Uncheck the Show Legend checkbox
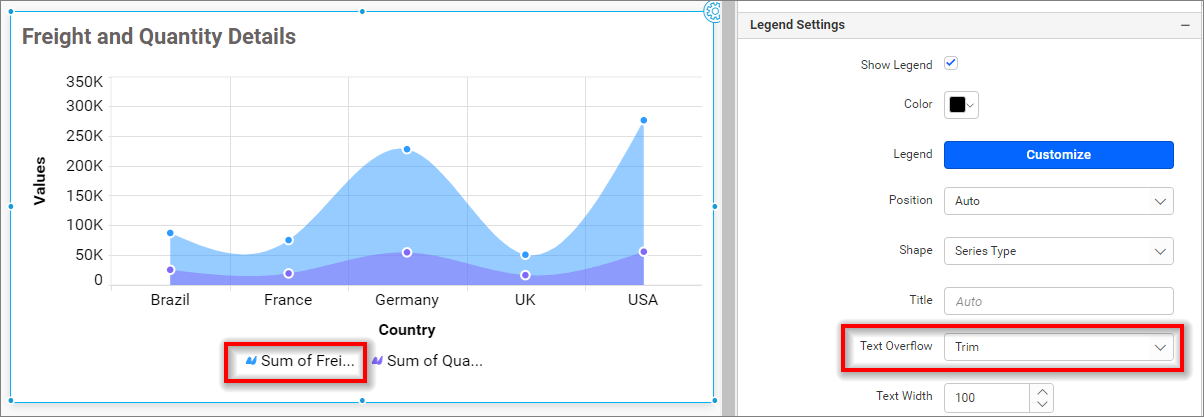Image resolution: width=1204 pixels, height=417 pixels. coord(951,63)
